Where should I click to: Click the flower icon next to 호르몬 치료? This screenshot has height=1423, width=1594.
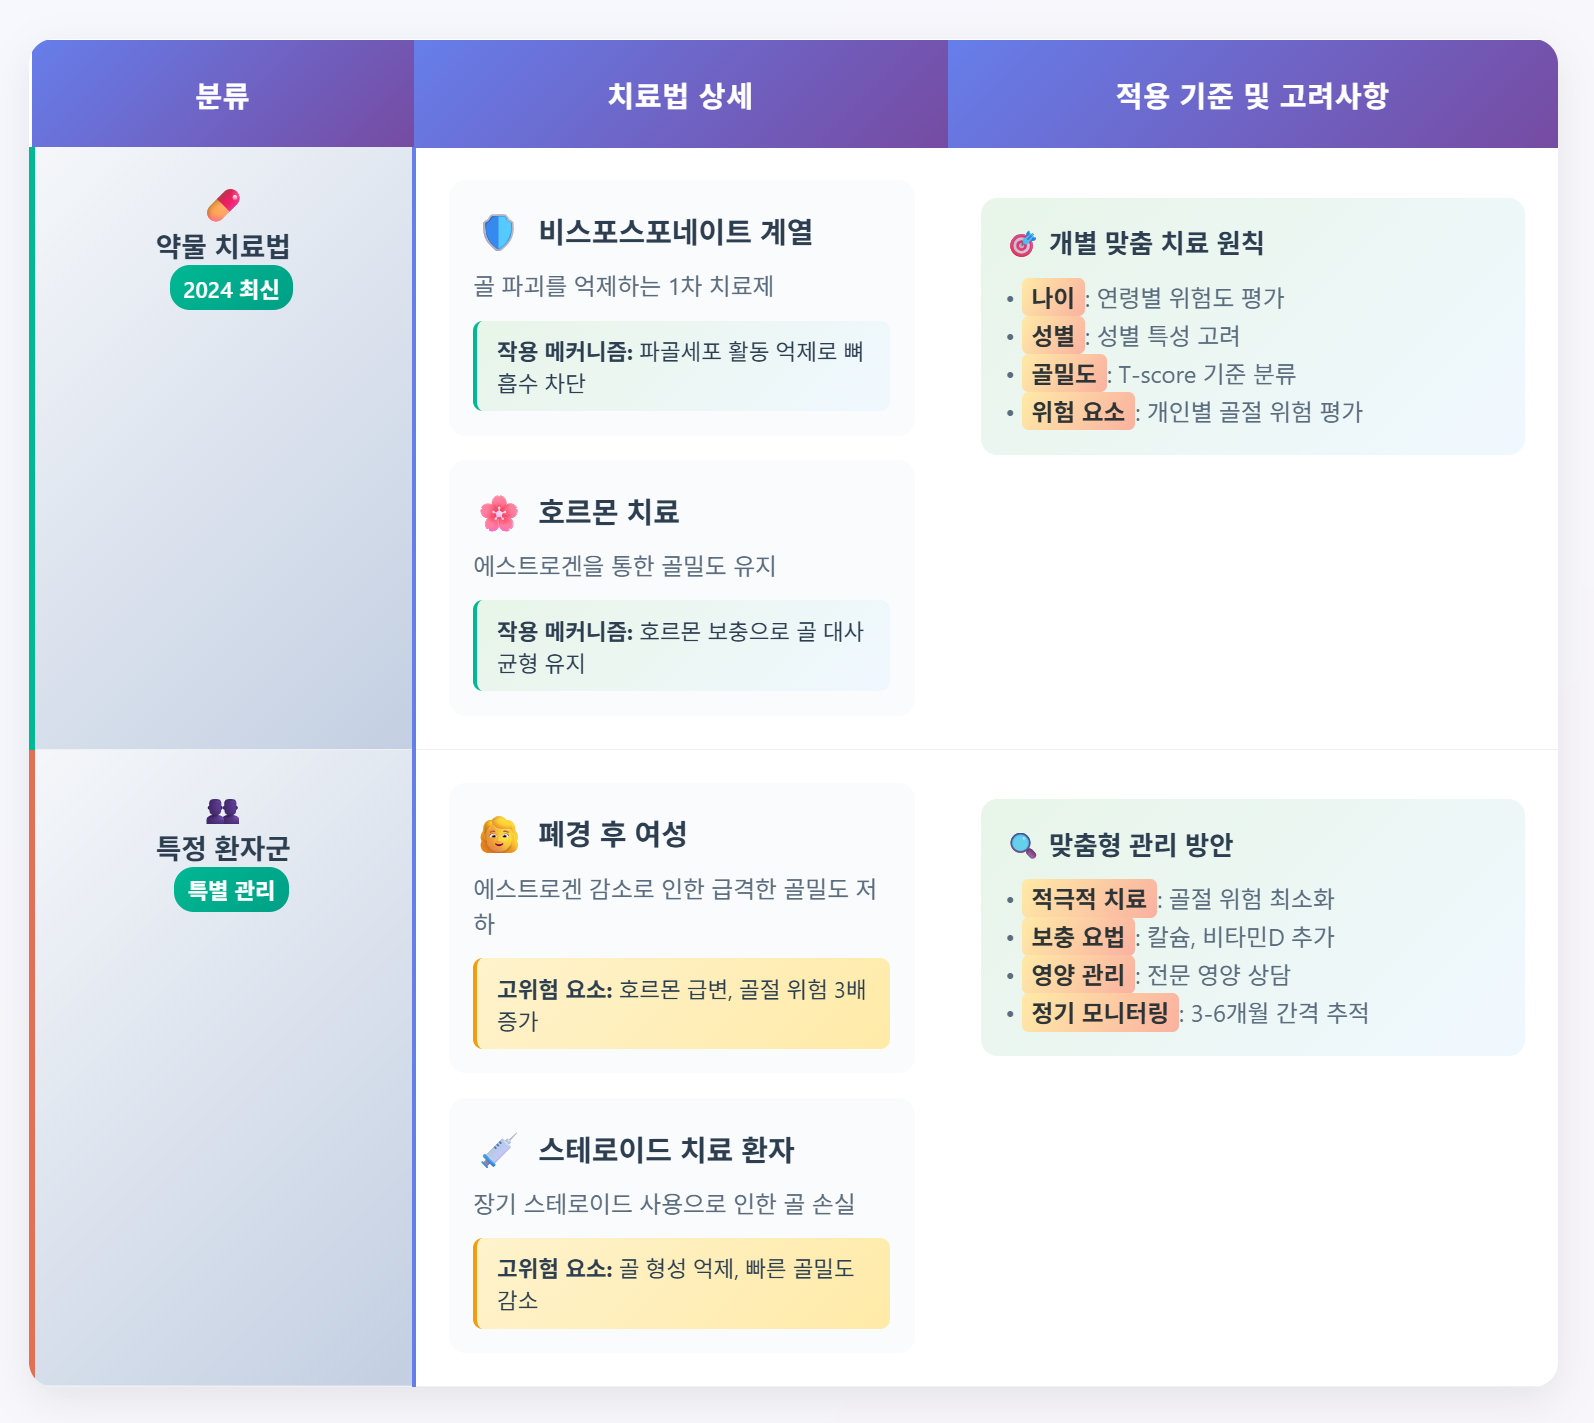[x=499, y=513]
